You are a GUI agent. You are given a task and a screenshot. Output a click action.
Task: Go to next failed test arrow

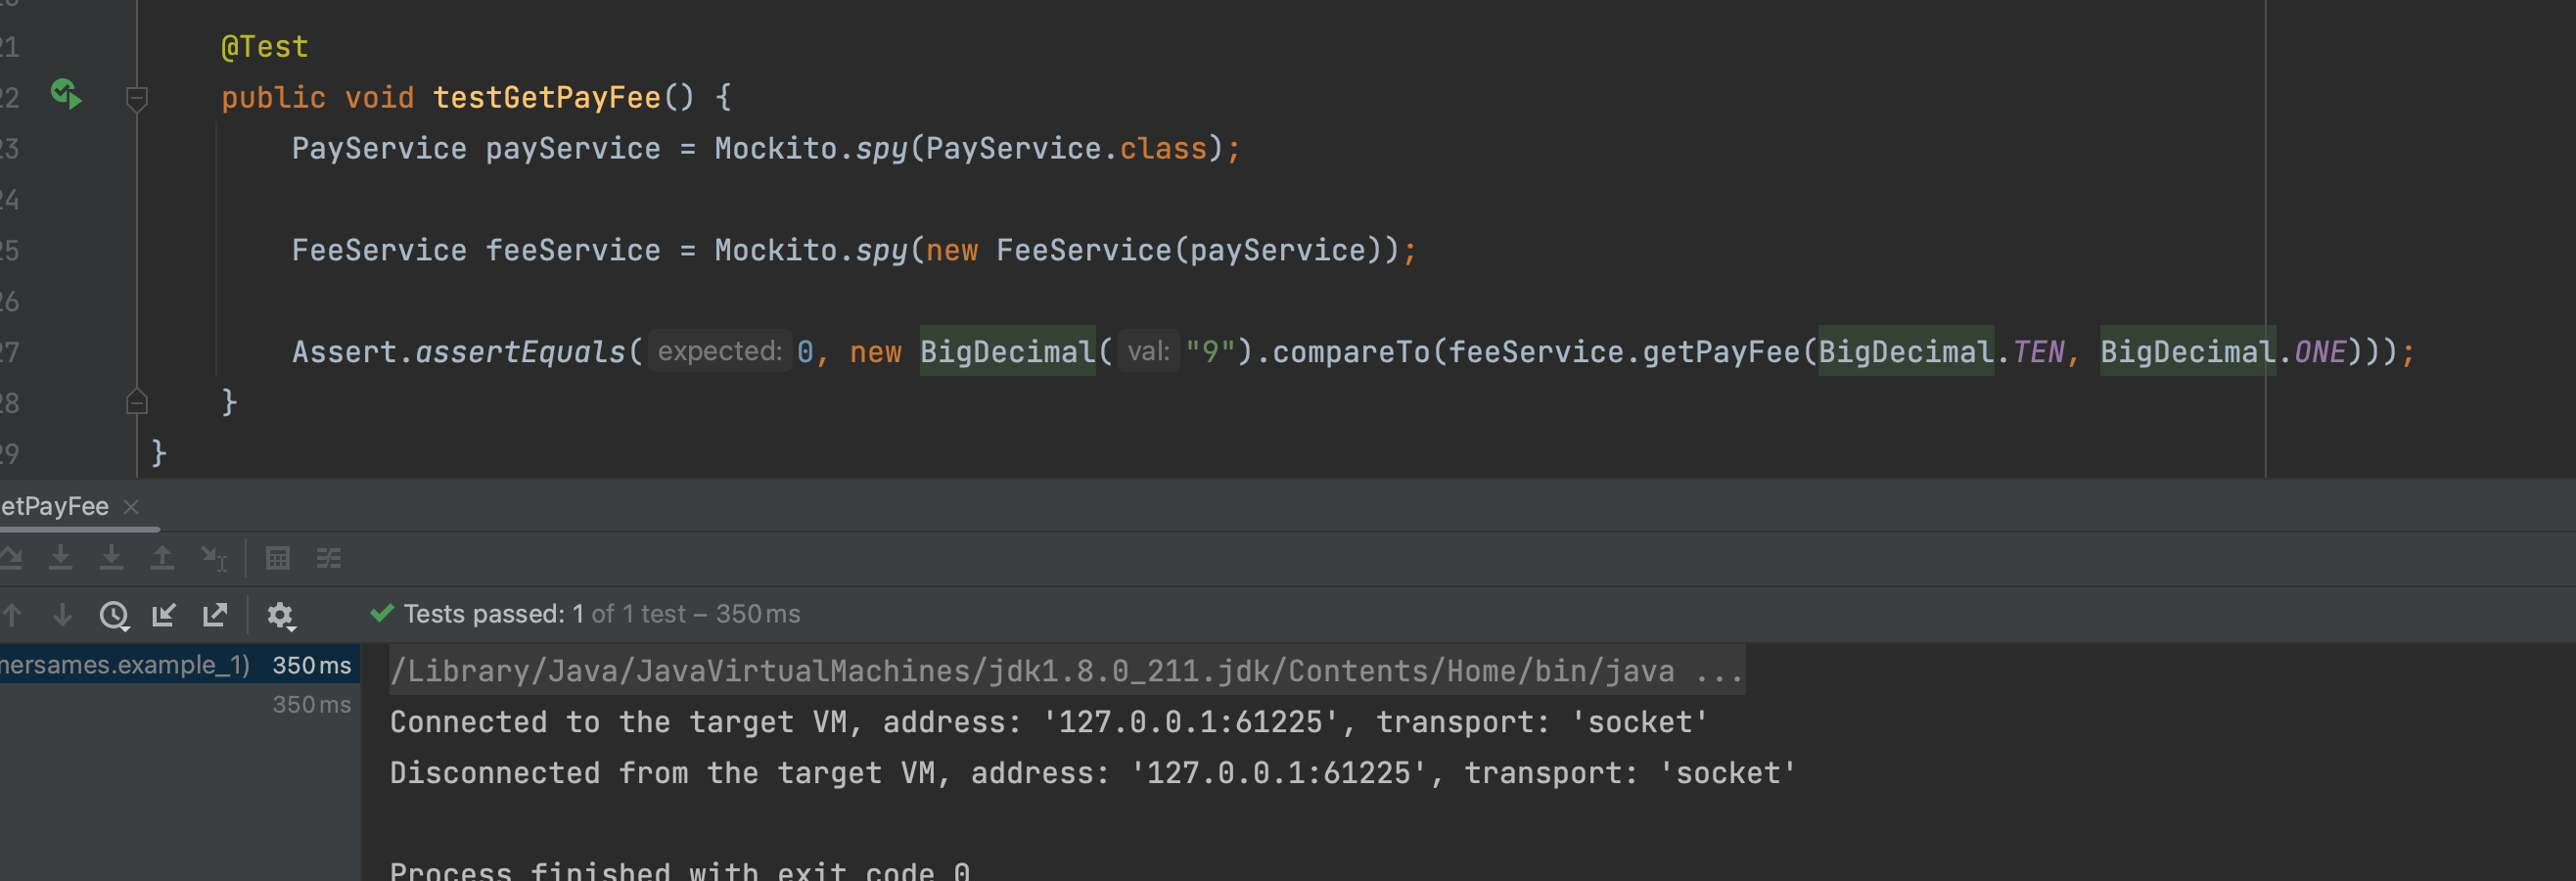(x=62, y=615)
